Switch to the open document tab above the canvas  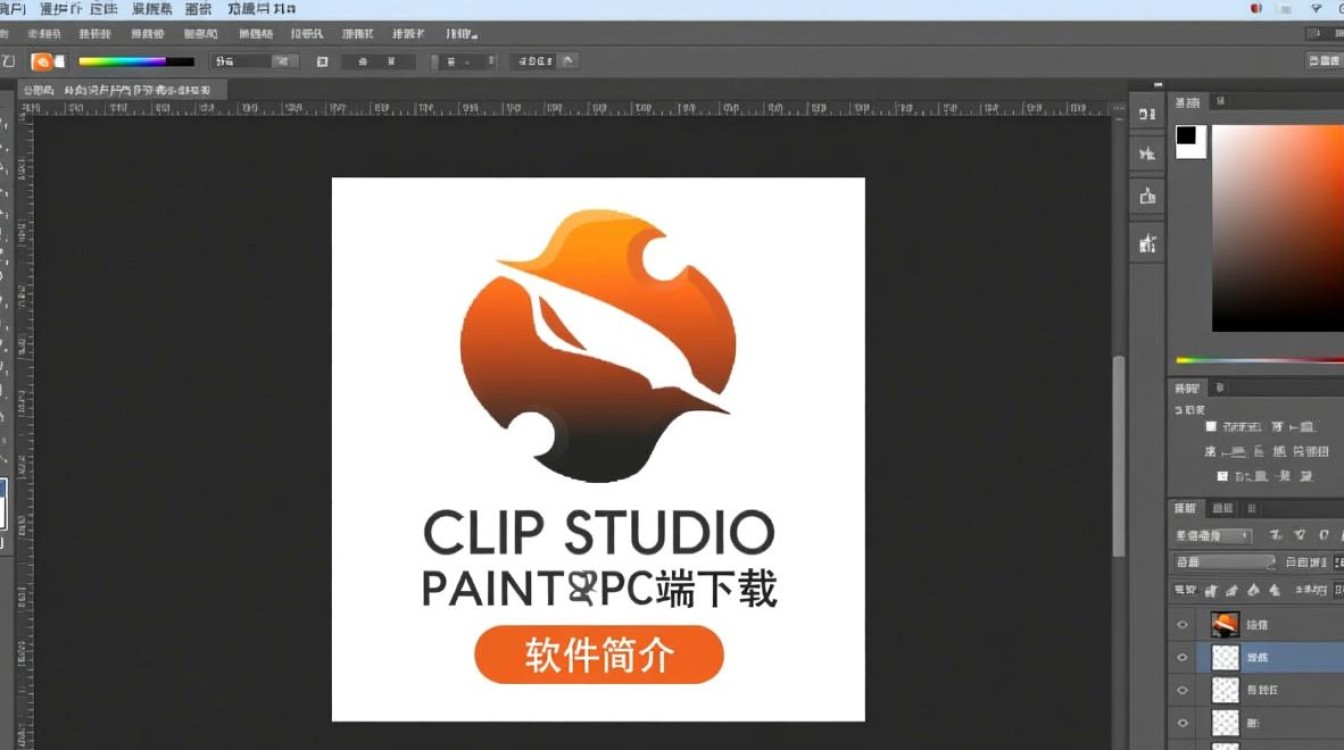click(120, 89)
